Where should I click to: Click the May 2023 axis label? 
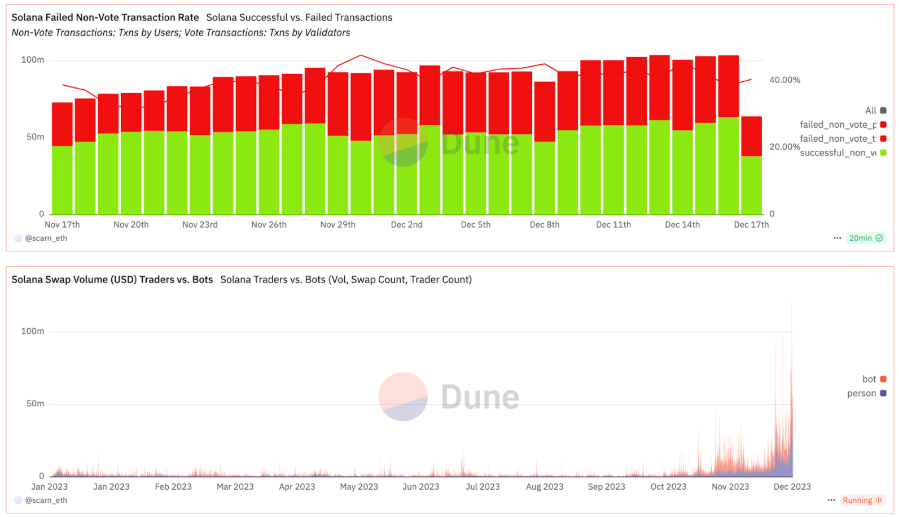coord(359,487)
